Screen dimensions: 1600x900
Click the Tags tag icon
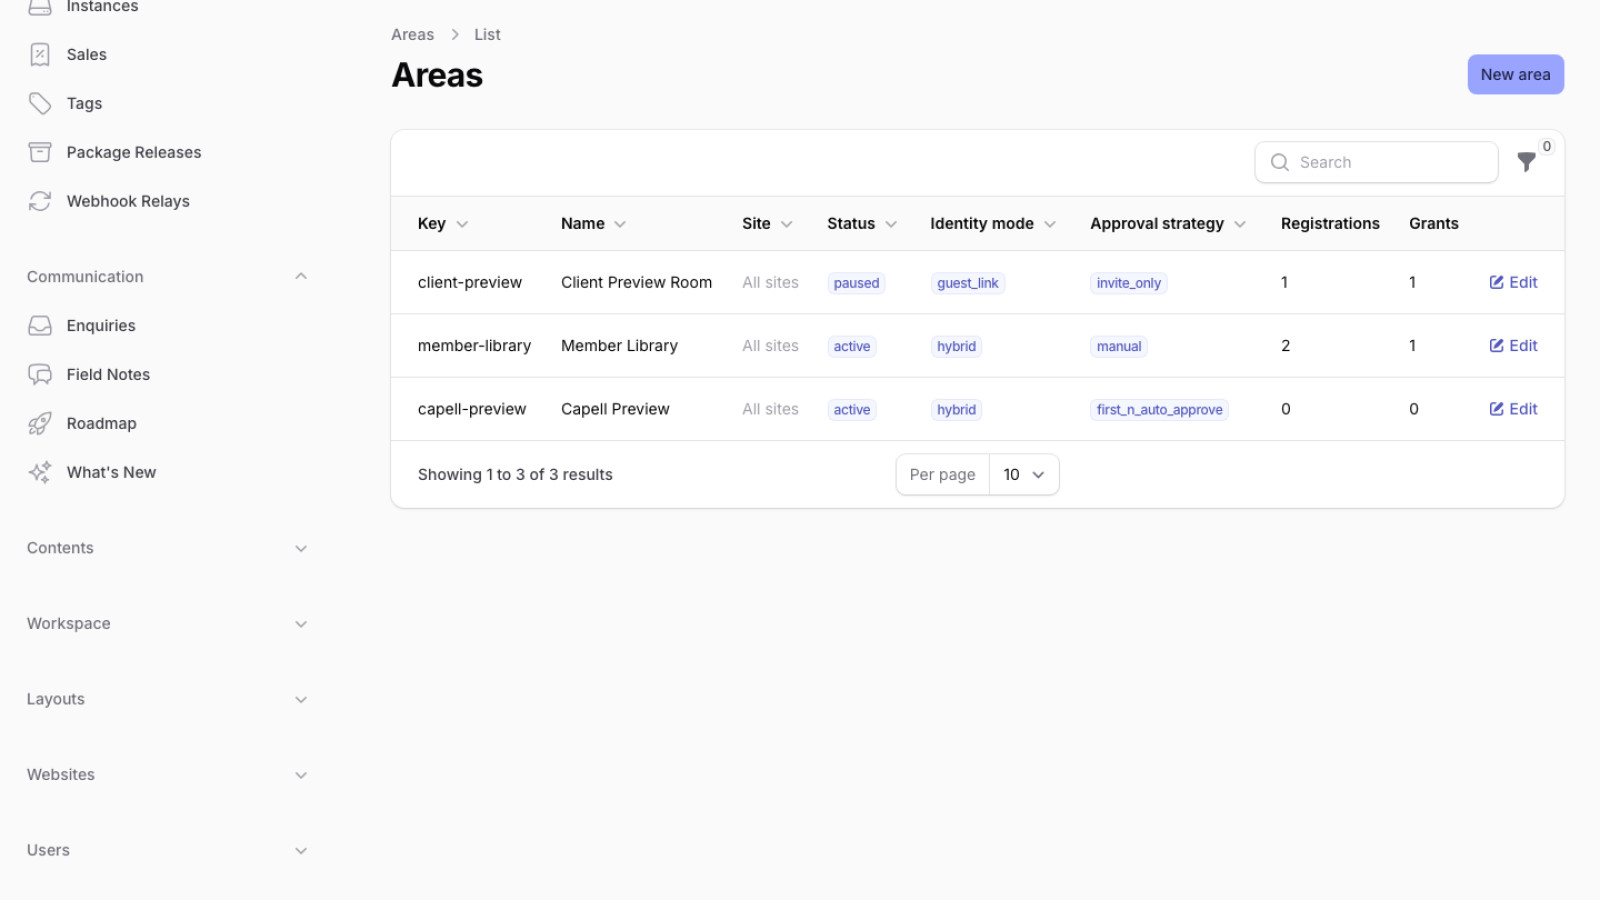coord(40,104)
